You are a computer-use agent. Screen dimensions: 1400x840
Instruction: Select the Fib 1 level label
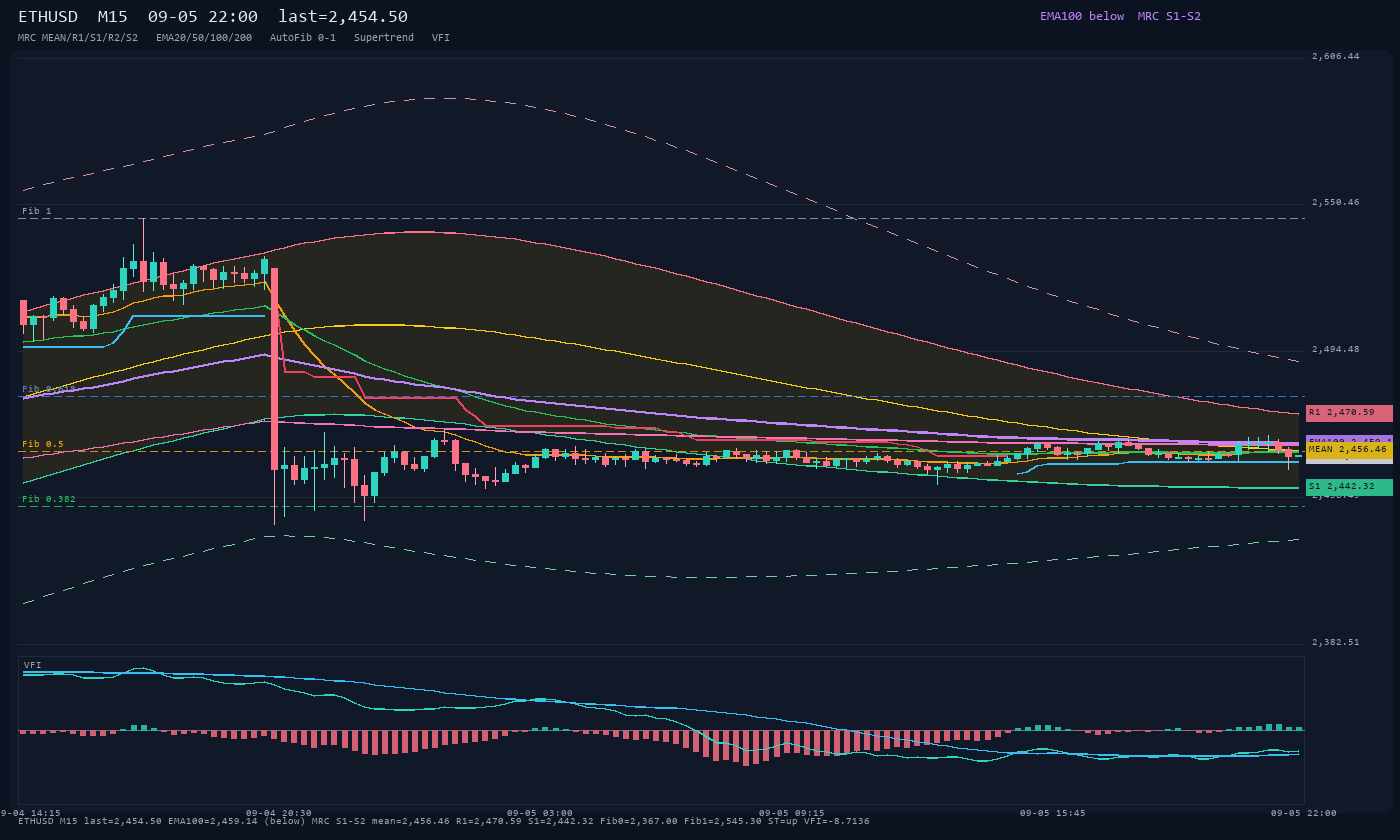(37, 211)
